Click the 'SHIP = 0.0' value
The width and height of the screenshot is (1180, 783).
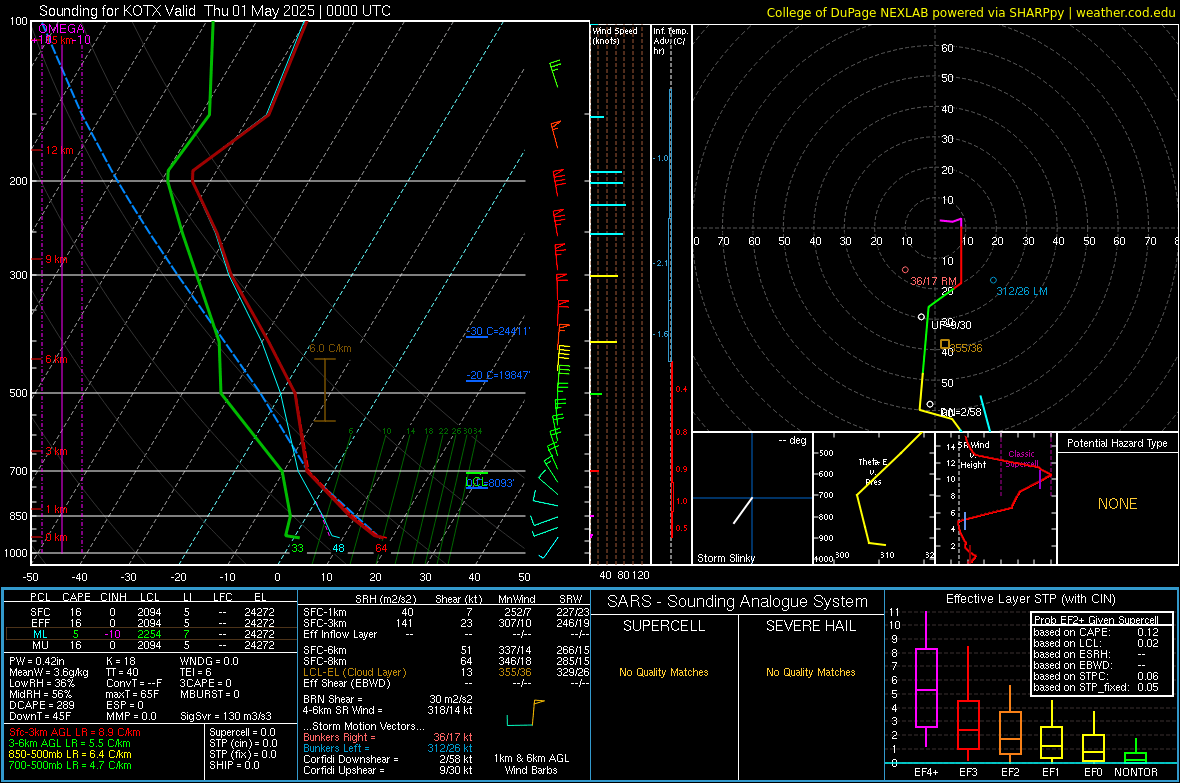234,765
